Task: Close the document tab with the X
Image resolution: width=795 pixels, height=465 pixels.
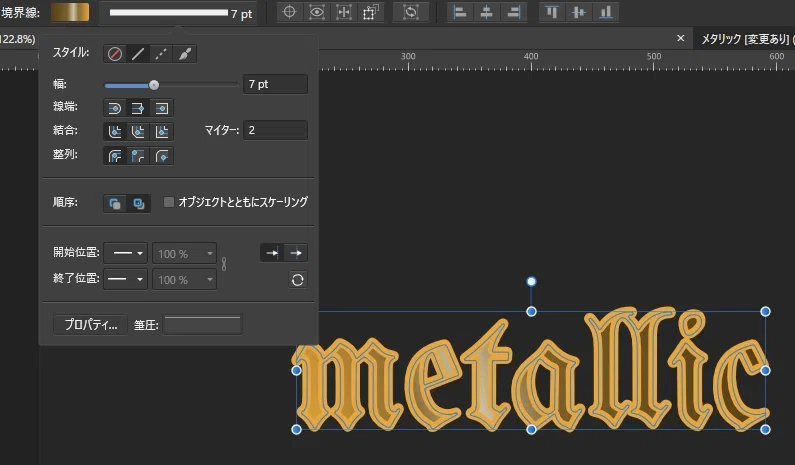Action: 680,39
